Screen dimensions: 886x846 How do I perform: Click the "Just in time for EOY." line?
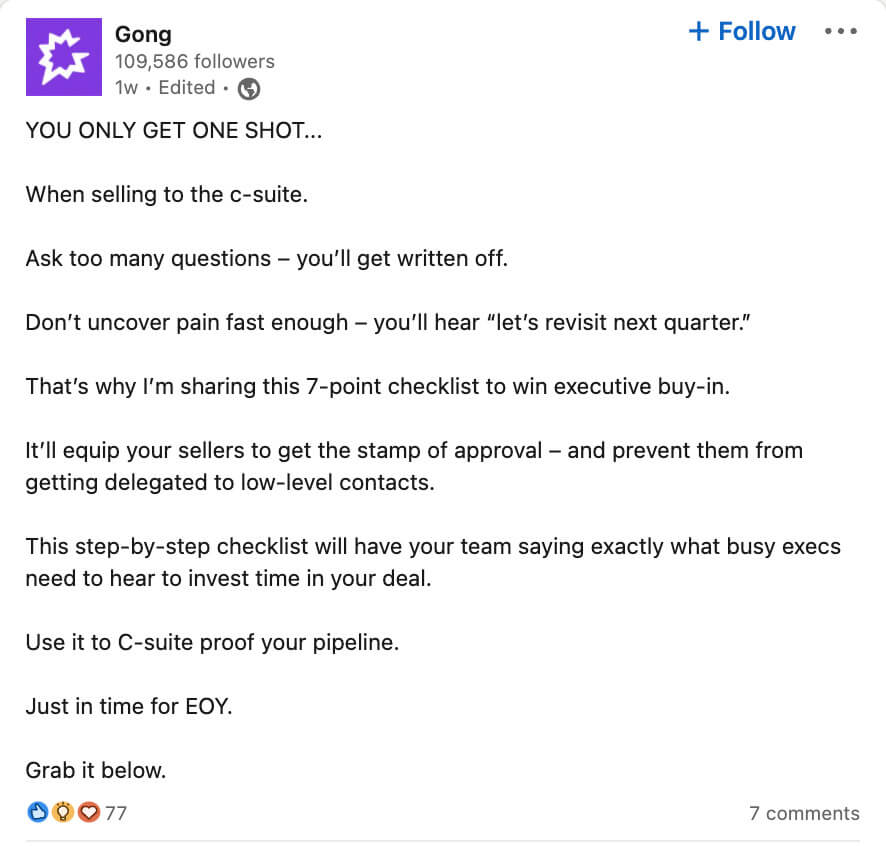click(129, 706)
